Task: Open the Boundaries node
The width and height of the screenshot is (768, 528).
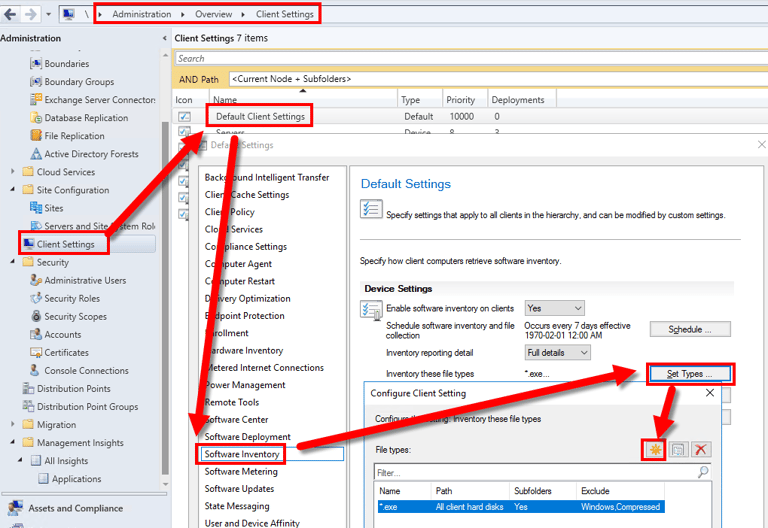Action: coord(67,64)
